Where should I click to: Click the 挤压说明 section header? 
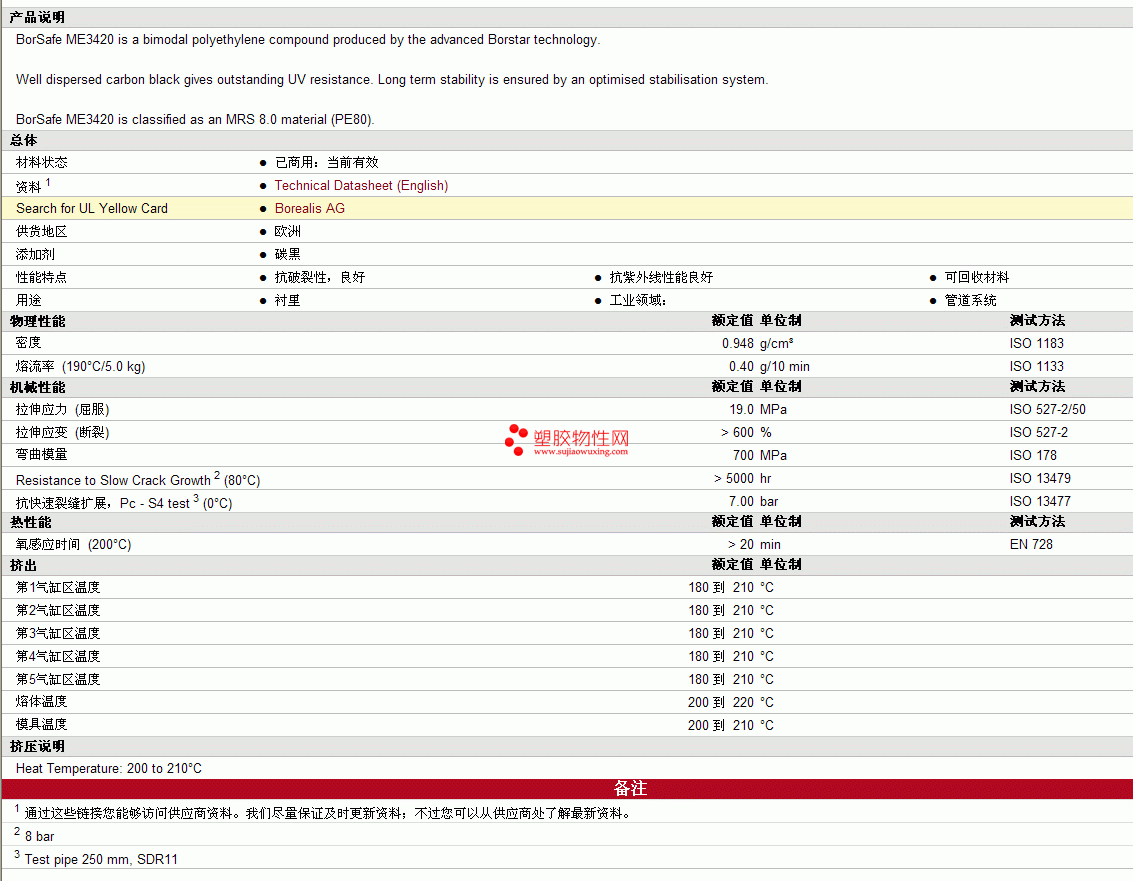pyautogui.click(x=37, y=747)
